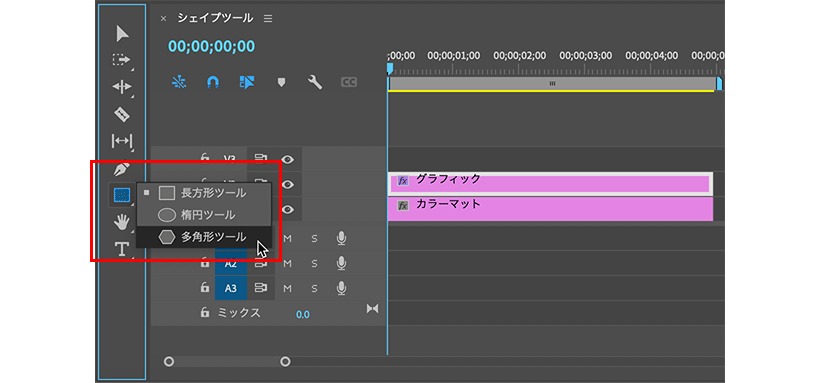Select the Track Select Forward tool
820x383 pixels.
[x=121, y=60]
